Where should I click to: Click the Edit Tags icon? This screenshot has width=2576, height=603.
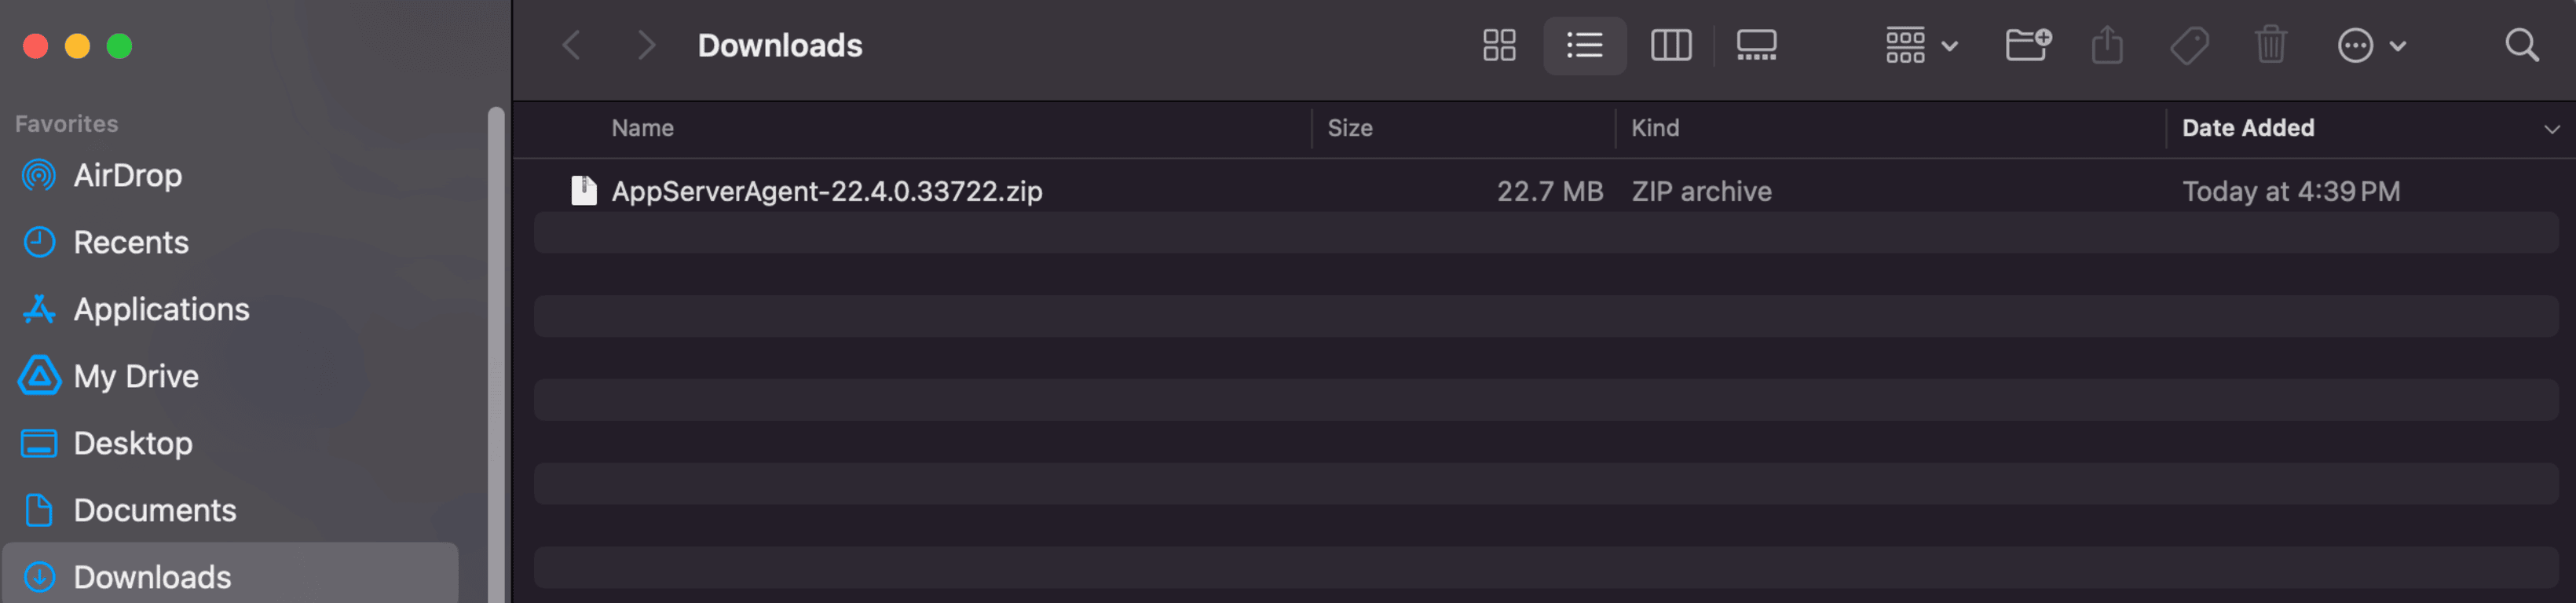tap(2189, 45)
